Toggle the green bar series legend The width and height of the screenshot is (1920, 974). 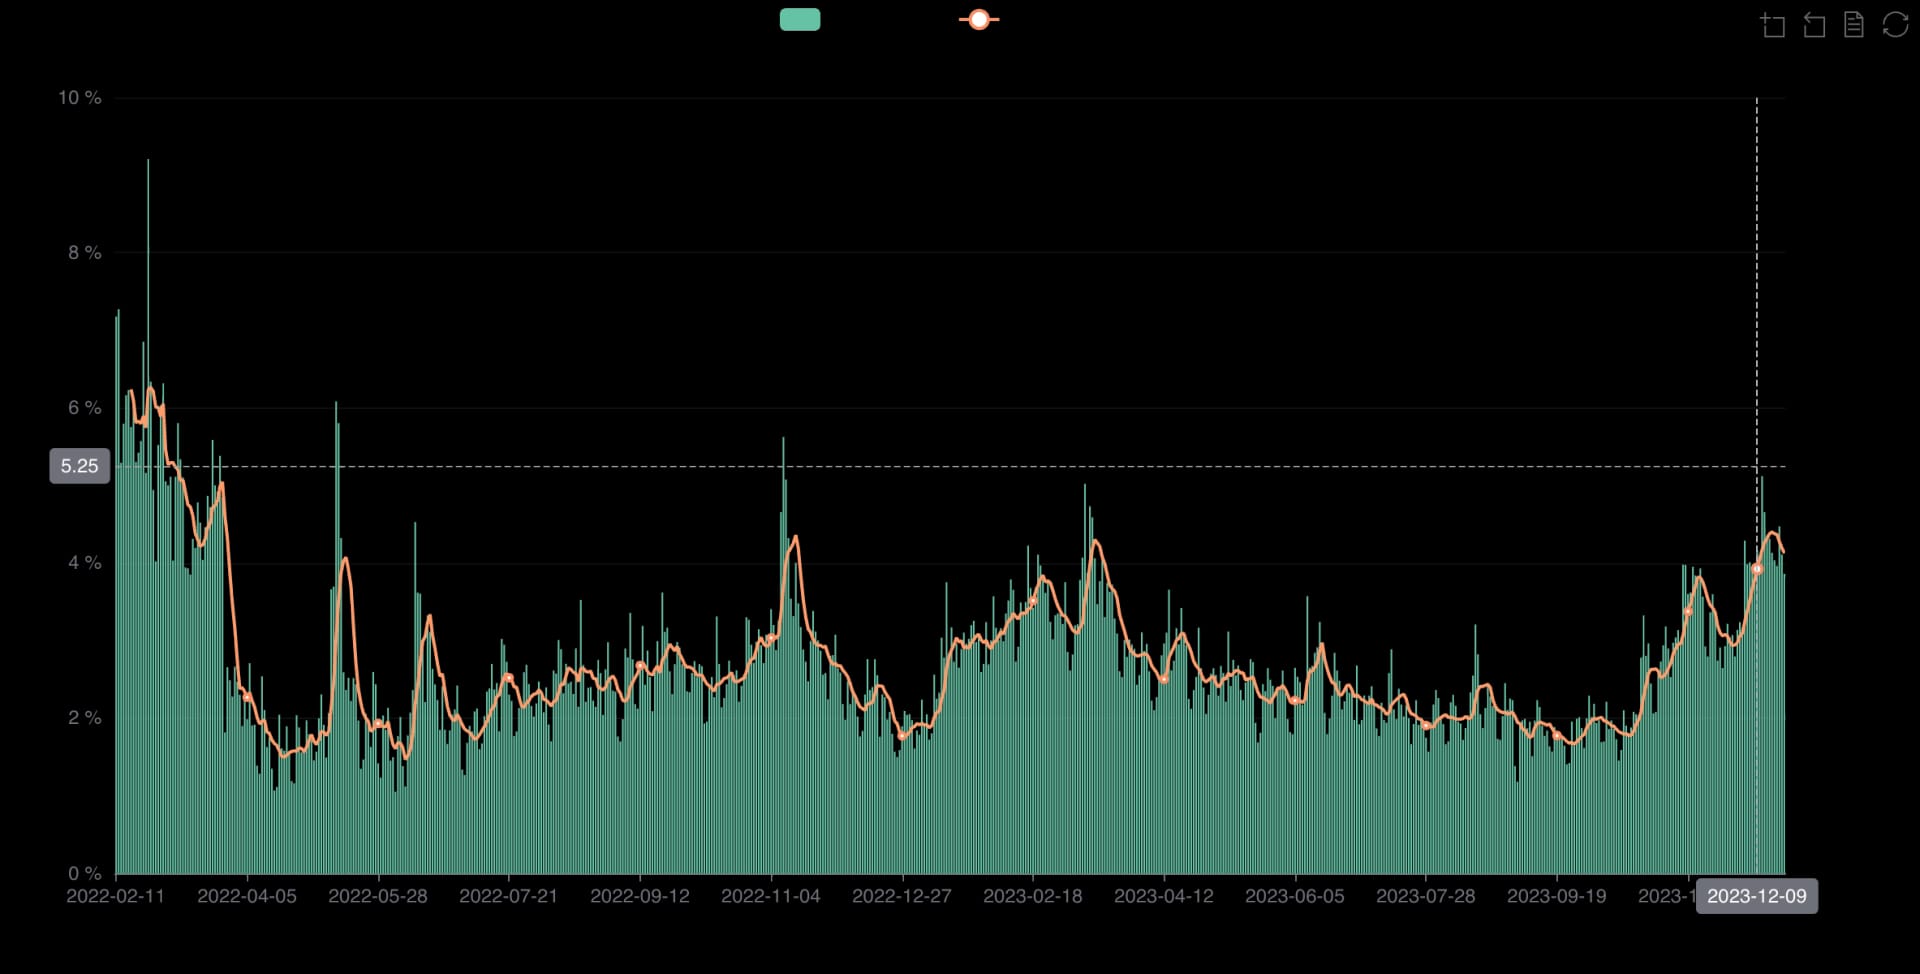click(x=800, y=20)
